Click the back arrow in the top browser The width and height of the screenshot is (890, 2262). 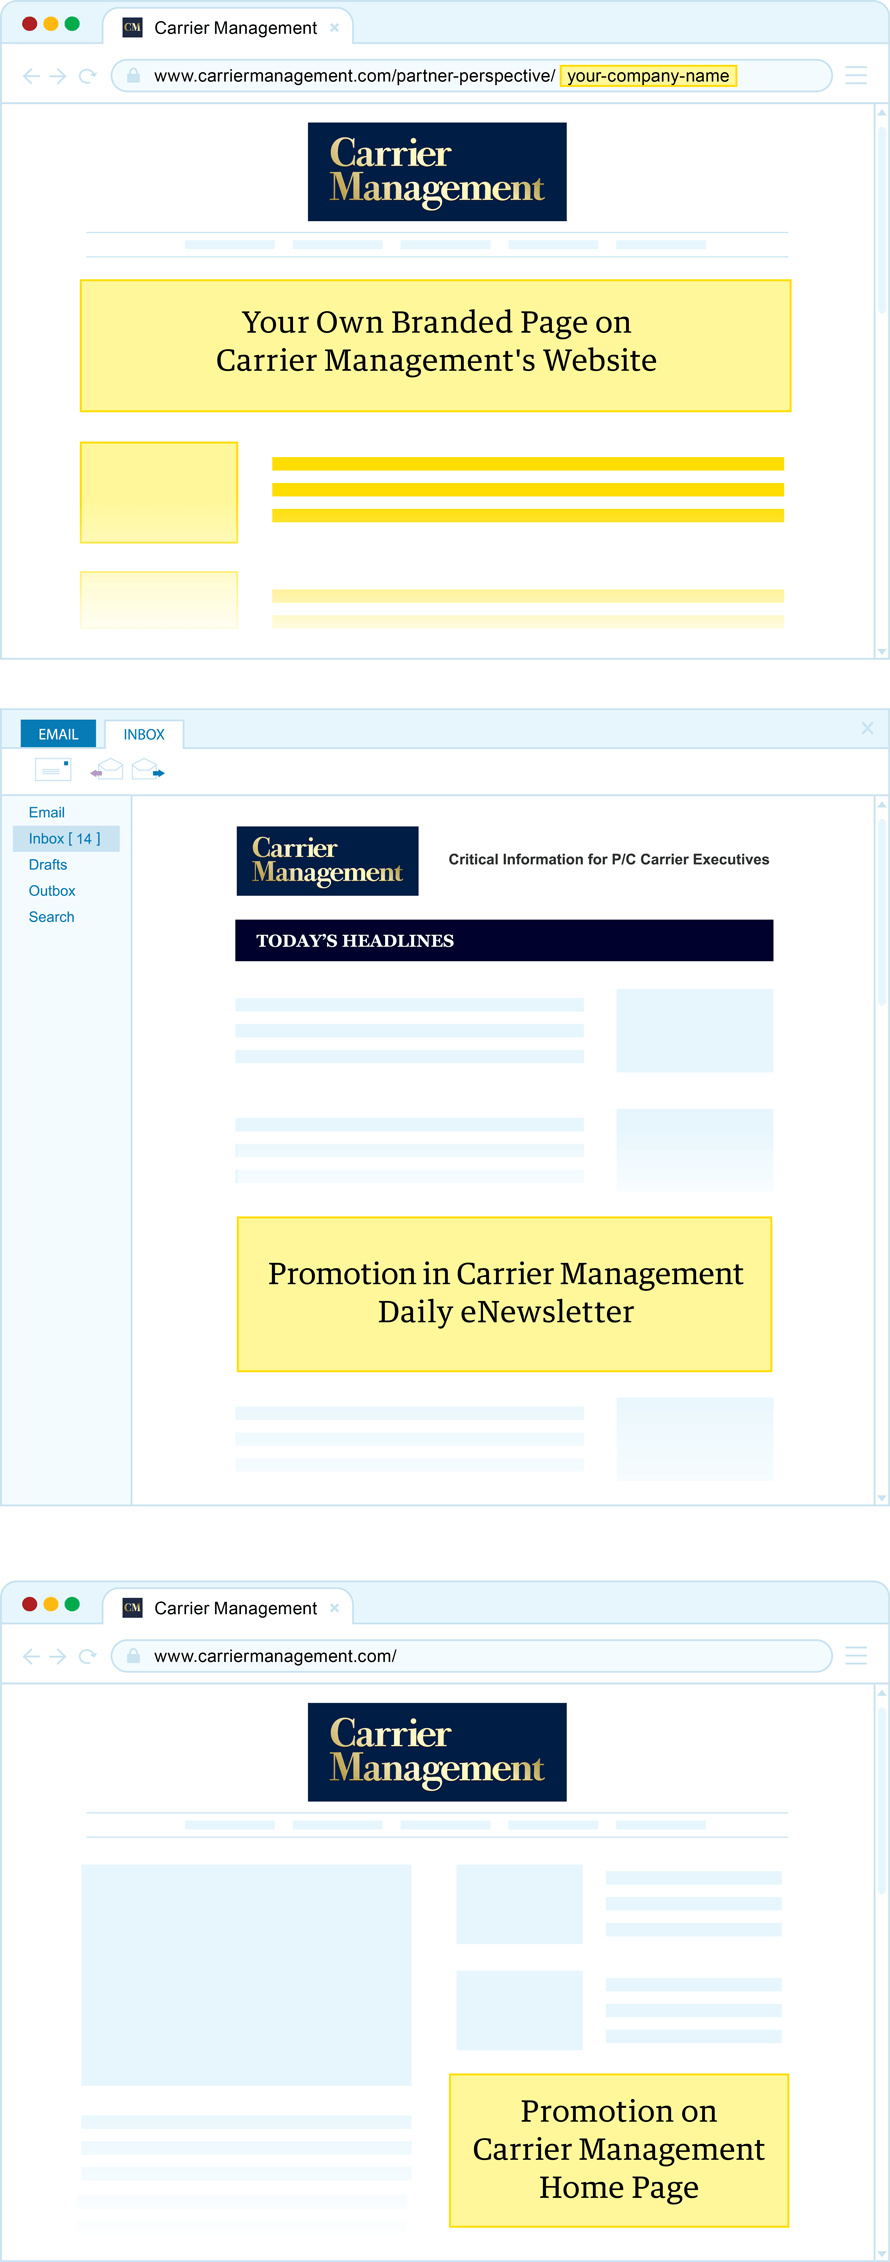click(31, 76)
